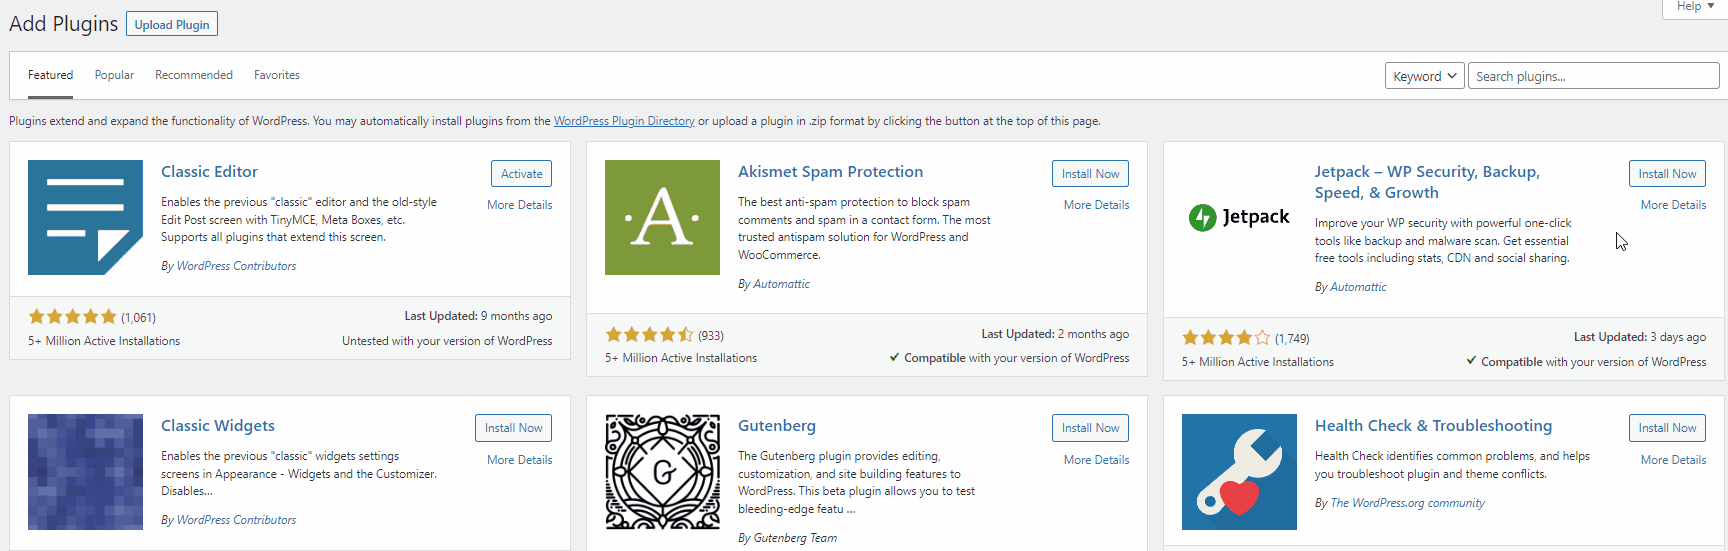
Task: Click Health Check & Troubleshooting title
Action: [x=1433, y=426]
